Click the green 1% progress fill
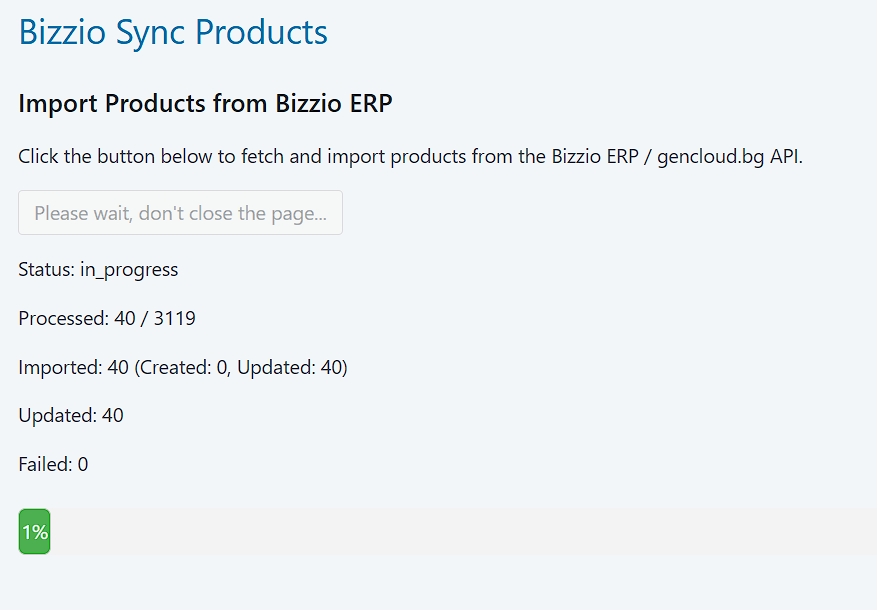 point(34,532)
